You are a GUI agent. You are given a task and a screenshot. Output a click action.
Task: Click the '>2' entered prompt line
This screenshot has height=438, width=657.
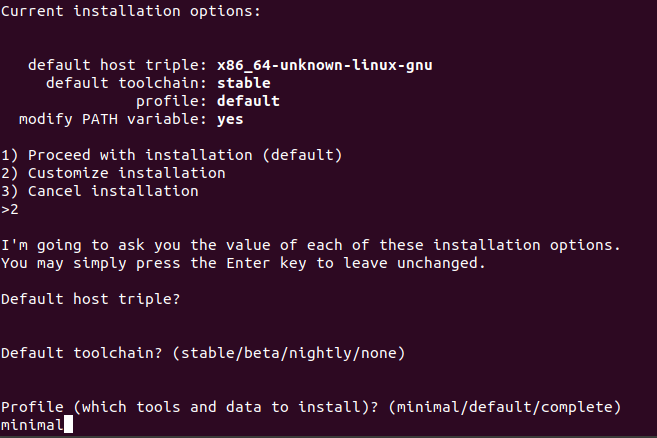(x=10, y=209)
